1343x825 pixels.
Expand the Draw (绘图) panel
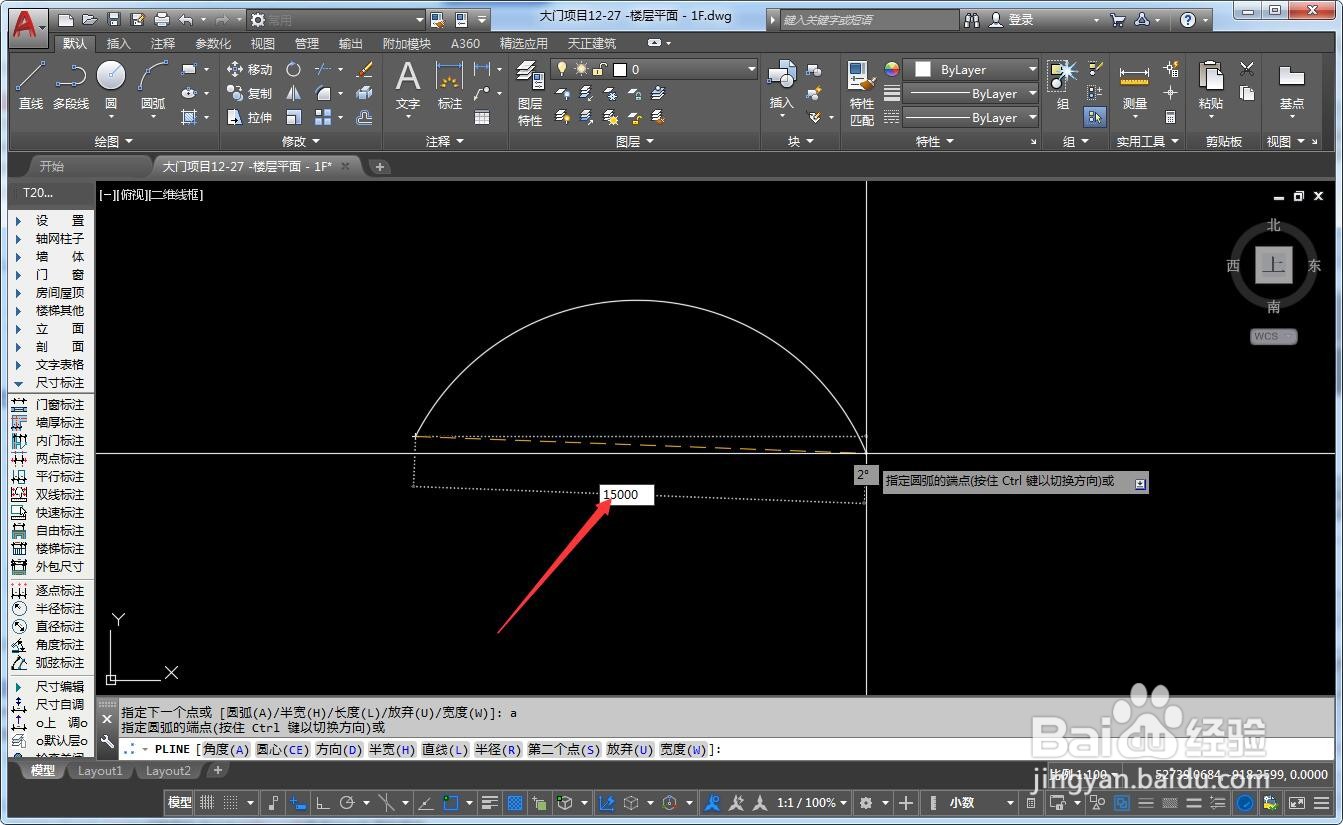[114, 142]
